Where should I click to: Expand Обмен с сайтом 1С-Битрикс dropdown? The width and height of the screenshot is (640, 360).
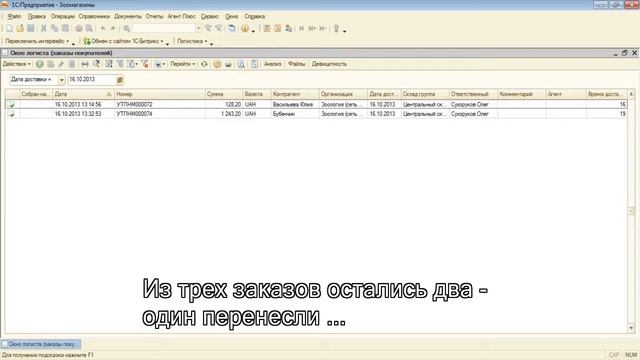pyautogui.click(x=123, y=41)
